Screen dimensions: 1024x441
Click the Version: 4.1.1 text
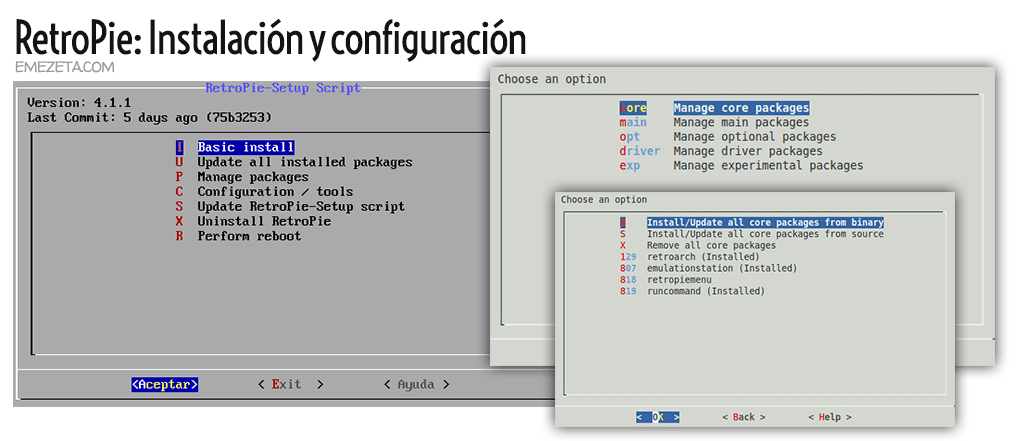point(79,103)
